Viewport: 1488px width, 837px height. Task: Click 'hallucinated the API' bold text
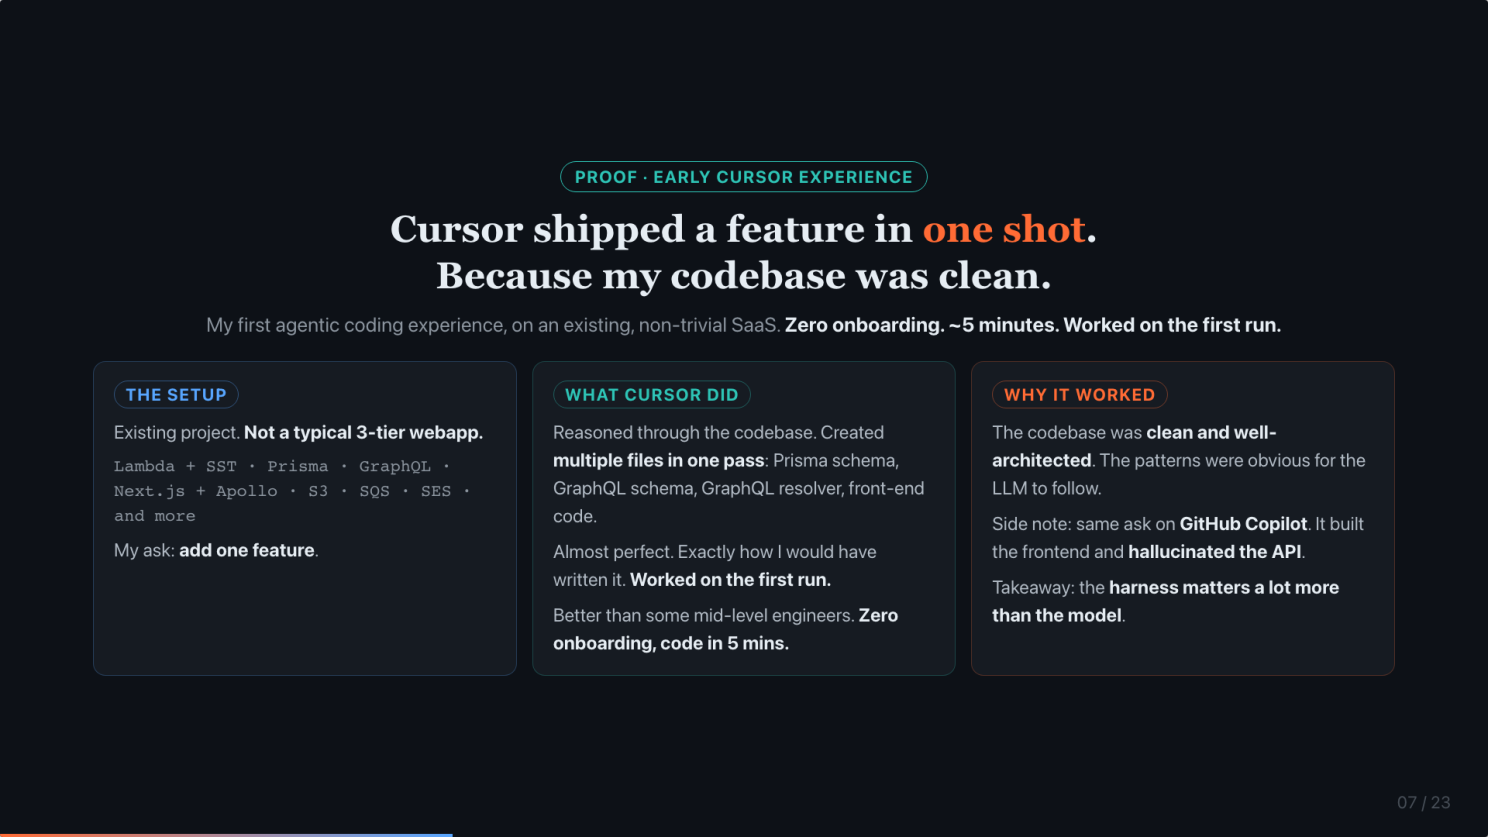pos(1214,552)
